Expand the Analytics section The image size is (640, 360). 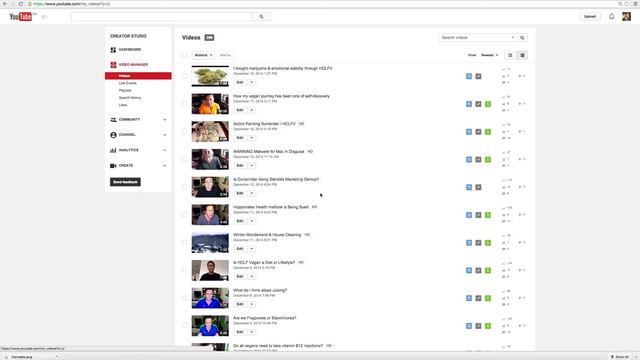(165, 150)
